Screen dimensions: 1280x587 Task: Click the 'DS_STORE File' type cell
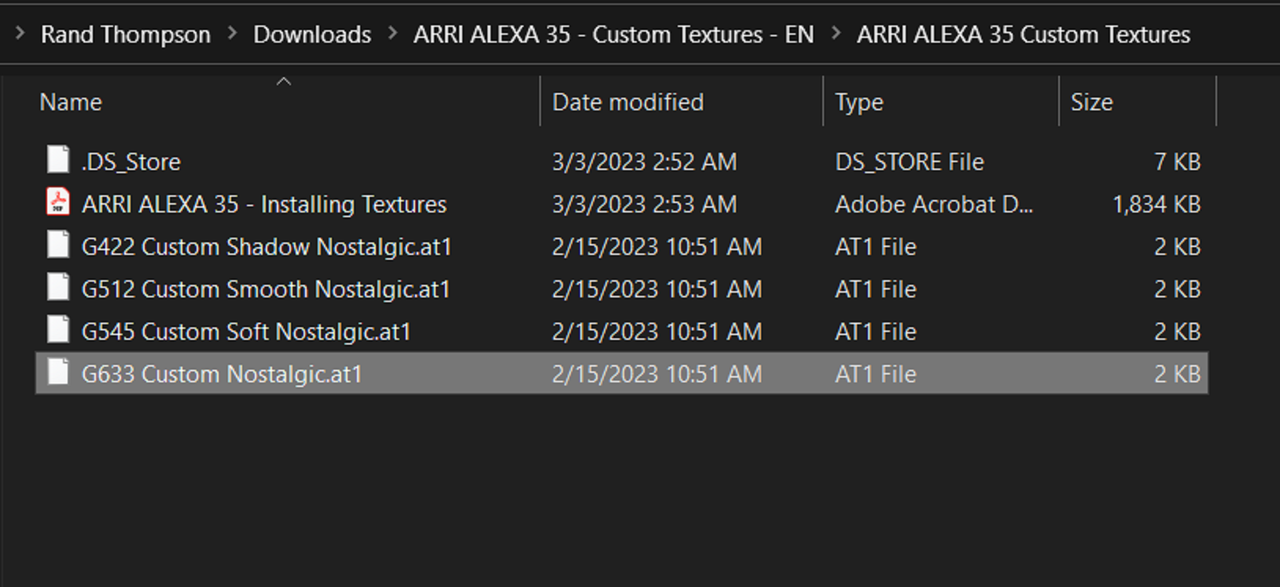click(x=909, y=161)
